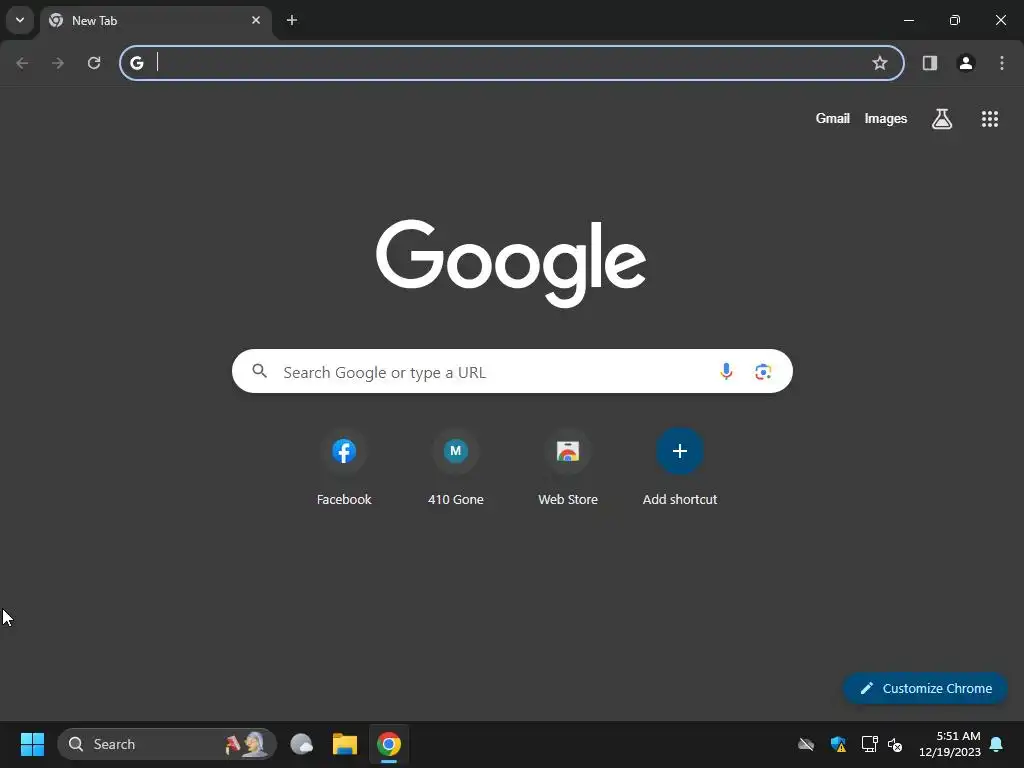This screenshot has height=768, width=1024.
Task: Open File Explorer from taskbar
Action: pyautogui.click(x=345, y=744)
